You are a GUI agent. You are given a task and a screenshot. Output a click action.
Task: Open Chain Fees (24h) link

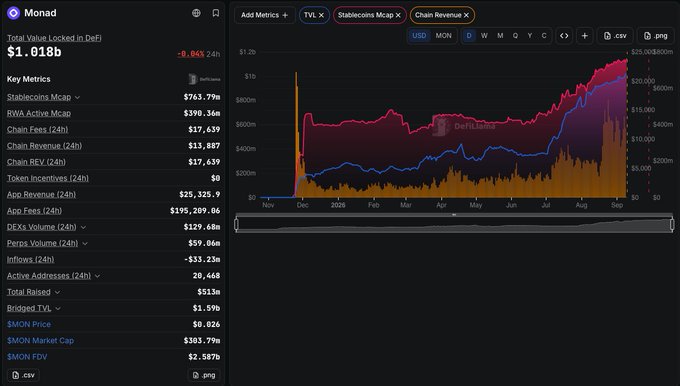click(x=37, y=129)
